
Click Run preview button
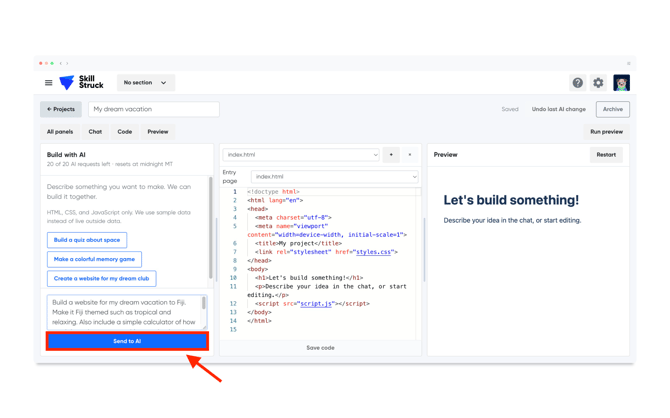tap(606, 132)
